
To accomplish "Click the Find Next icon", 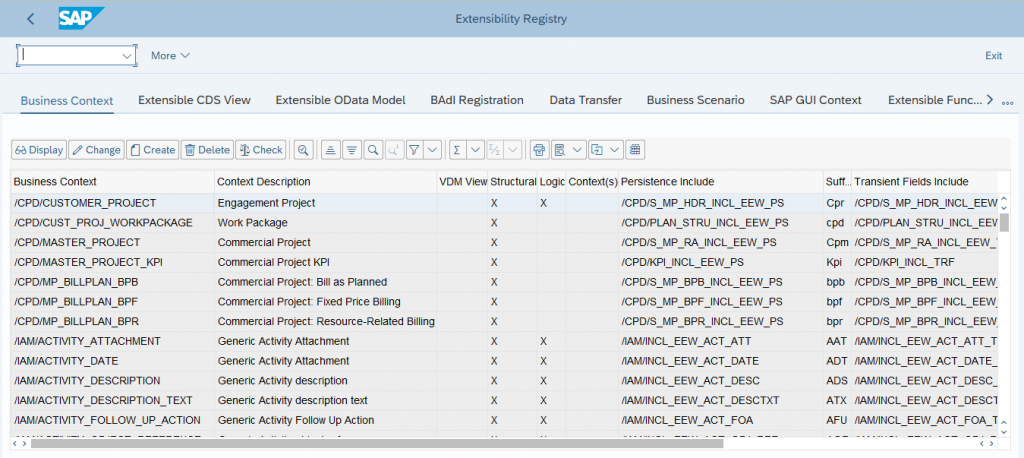I will (394, 150).
